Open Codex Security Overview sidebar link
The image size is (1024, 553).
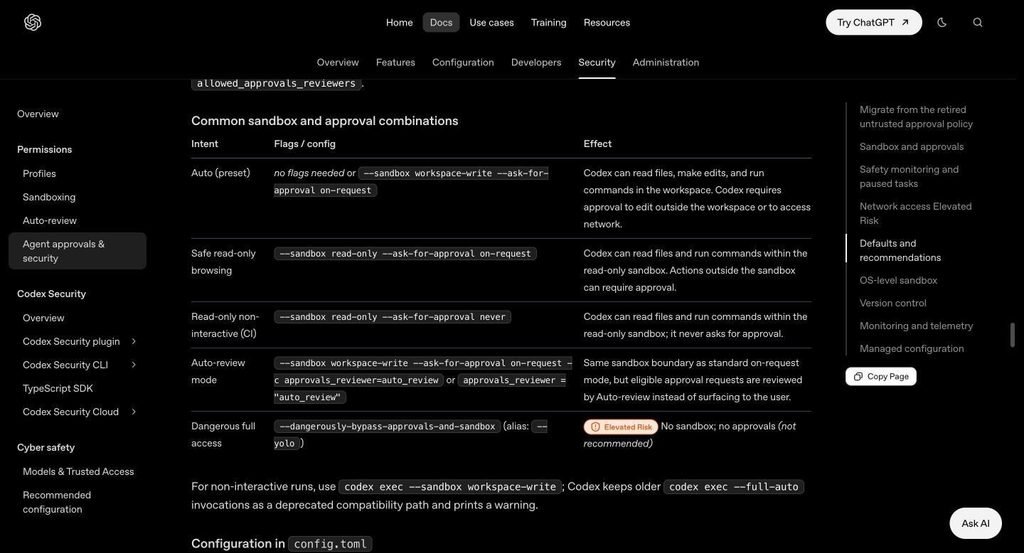(43, 318)
